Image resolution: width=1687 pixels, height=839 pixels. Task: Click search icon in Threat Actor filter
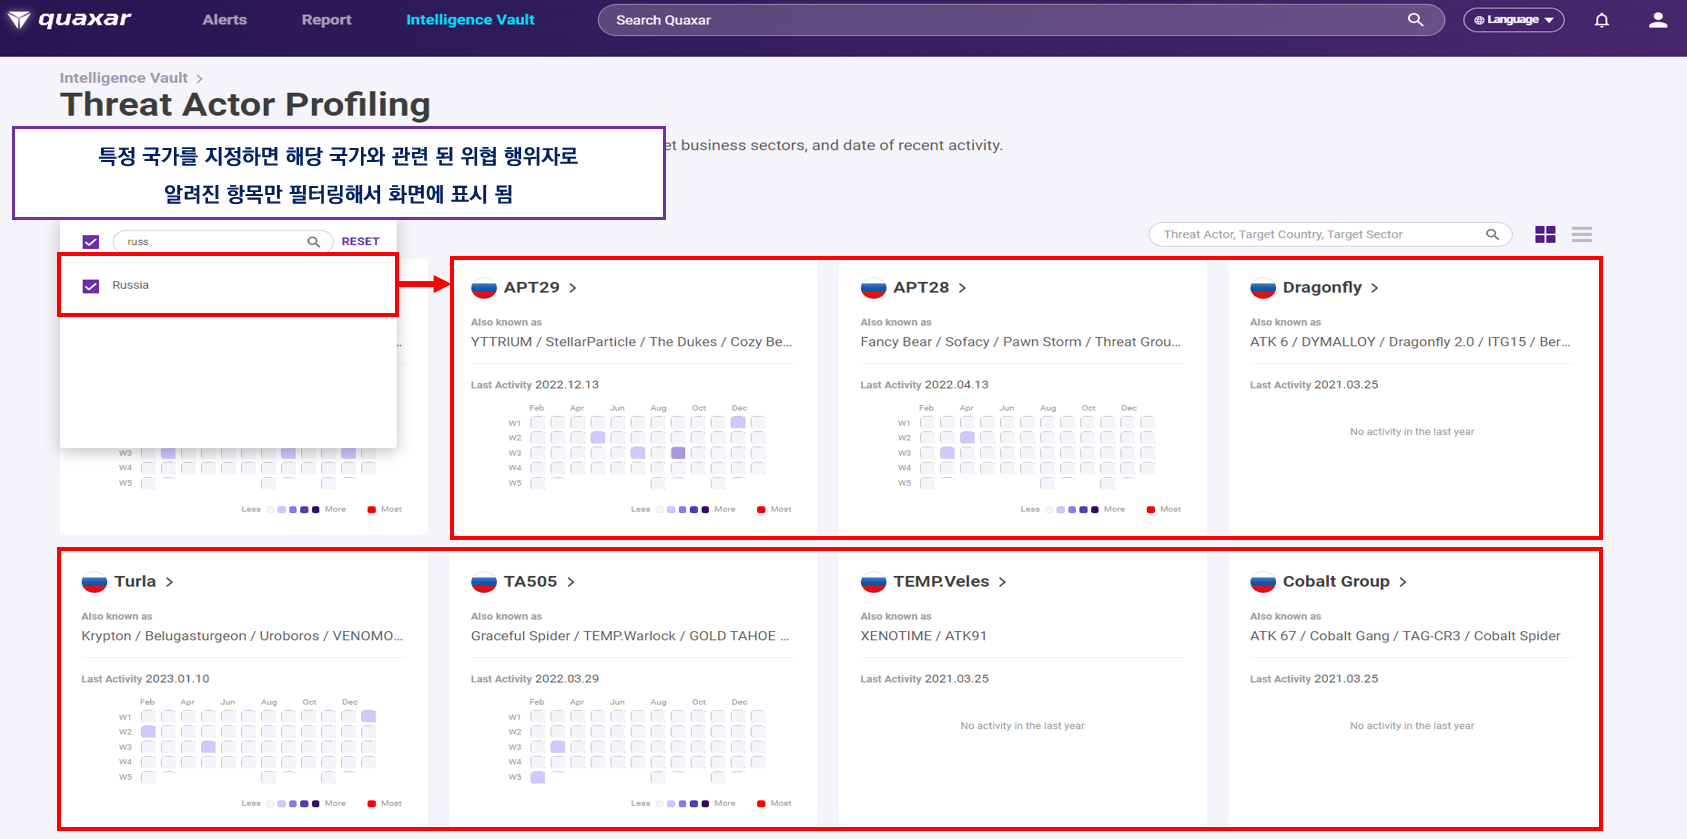coord(1492,234)
